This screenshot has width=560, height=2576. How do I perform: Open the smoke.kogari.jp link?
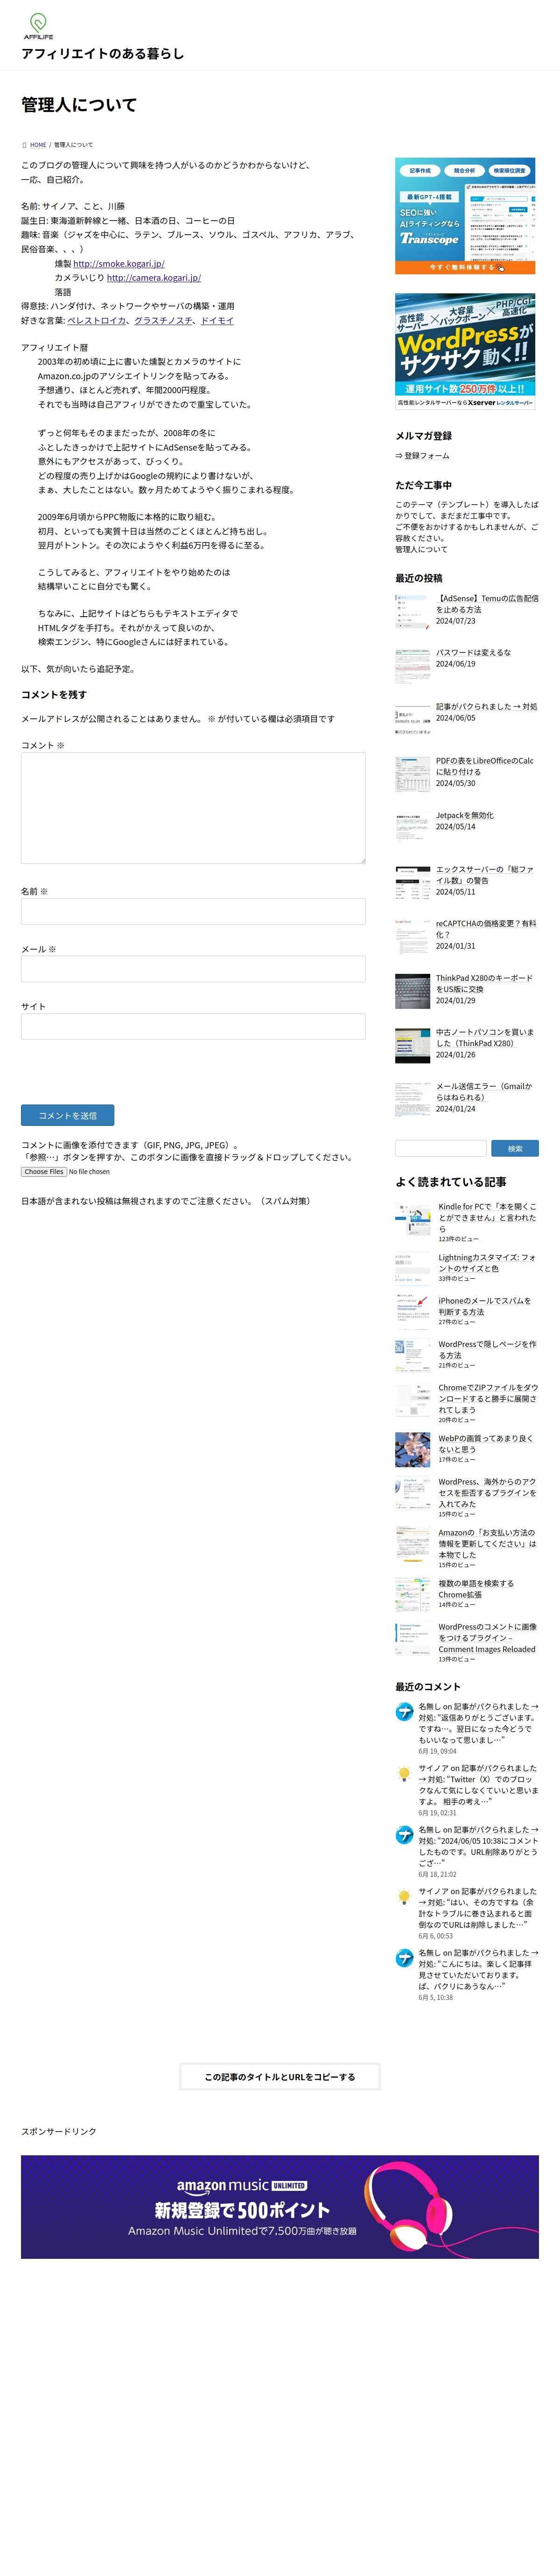pos(118,264)
